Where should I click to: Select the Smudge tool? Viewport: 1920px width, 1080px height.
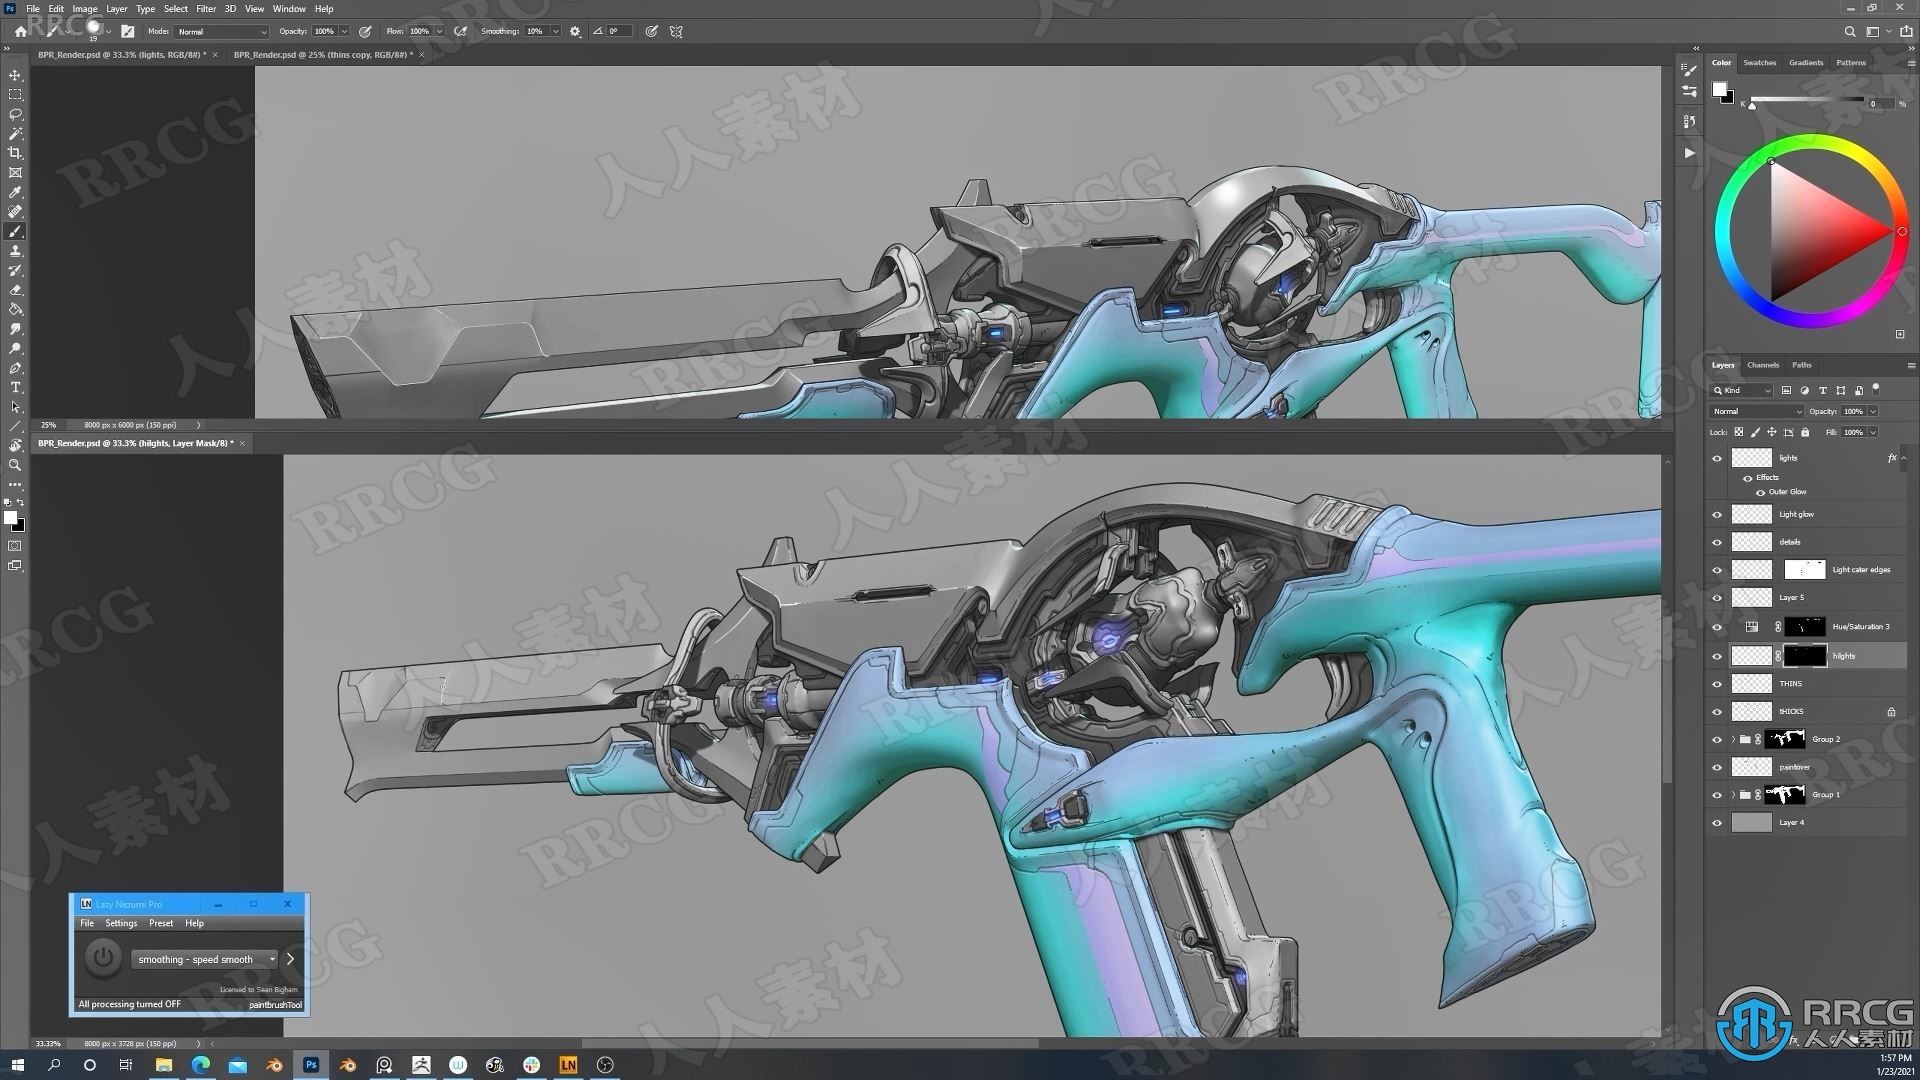point(15,329)
